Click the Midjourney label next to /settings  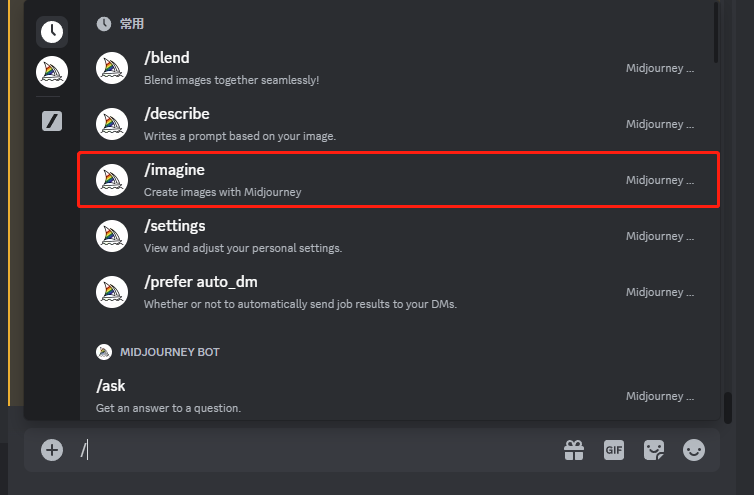tap(660, 236)
